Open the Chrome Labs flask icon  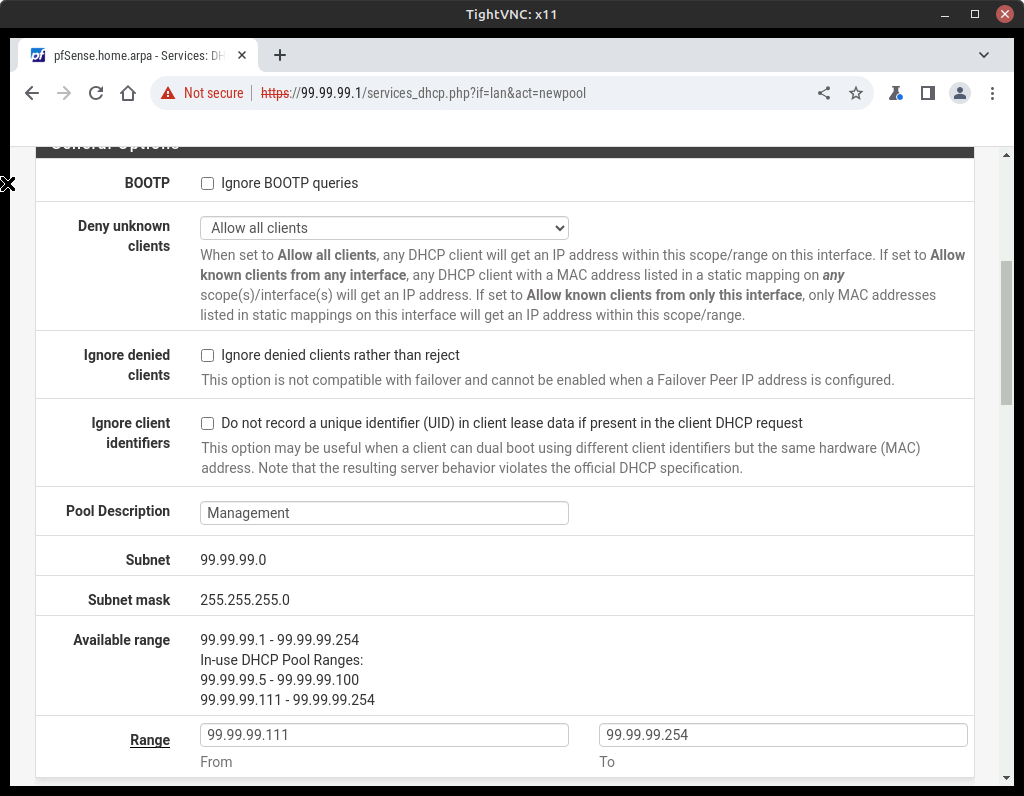coord(895,93)
